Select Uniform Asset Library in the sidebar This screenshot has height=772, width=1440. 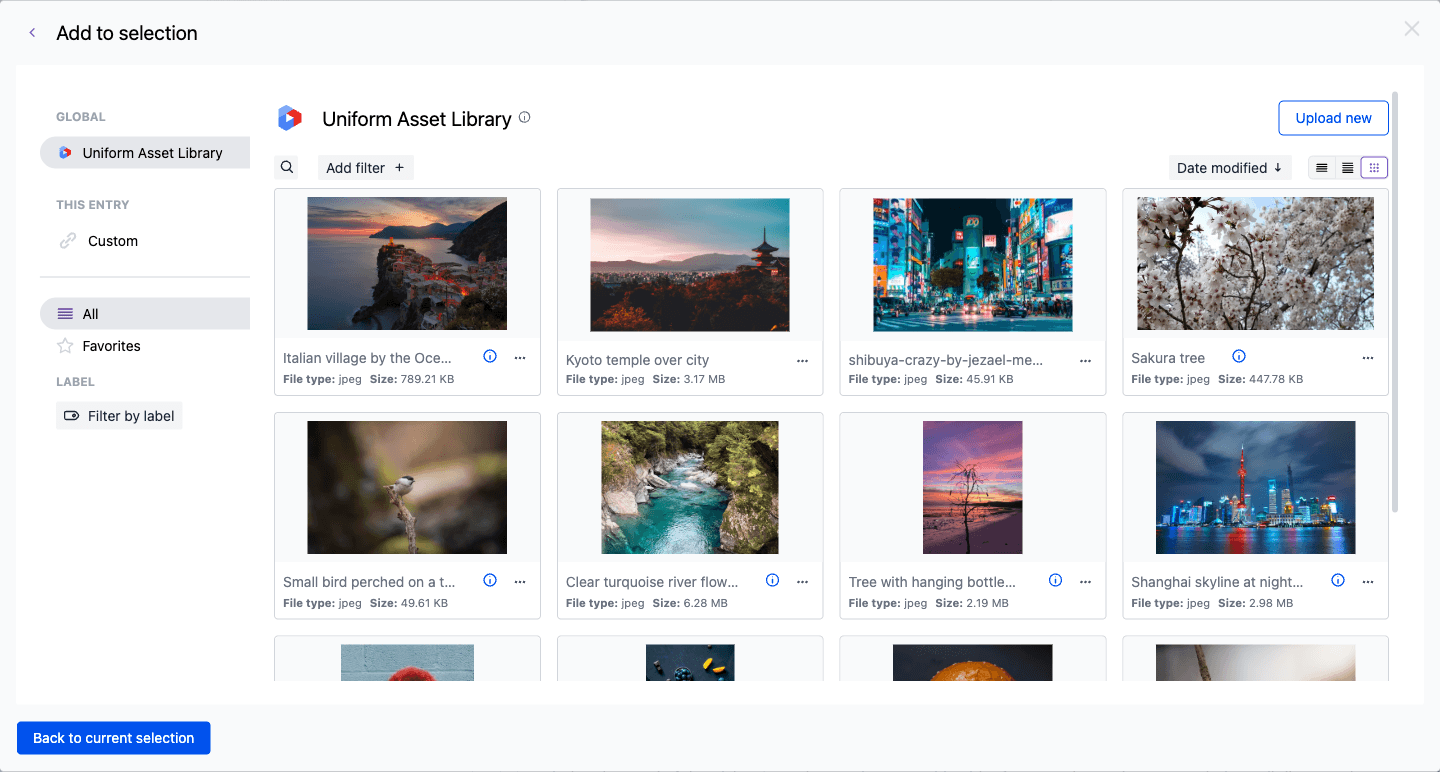[145, 153]
